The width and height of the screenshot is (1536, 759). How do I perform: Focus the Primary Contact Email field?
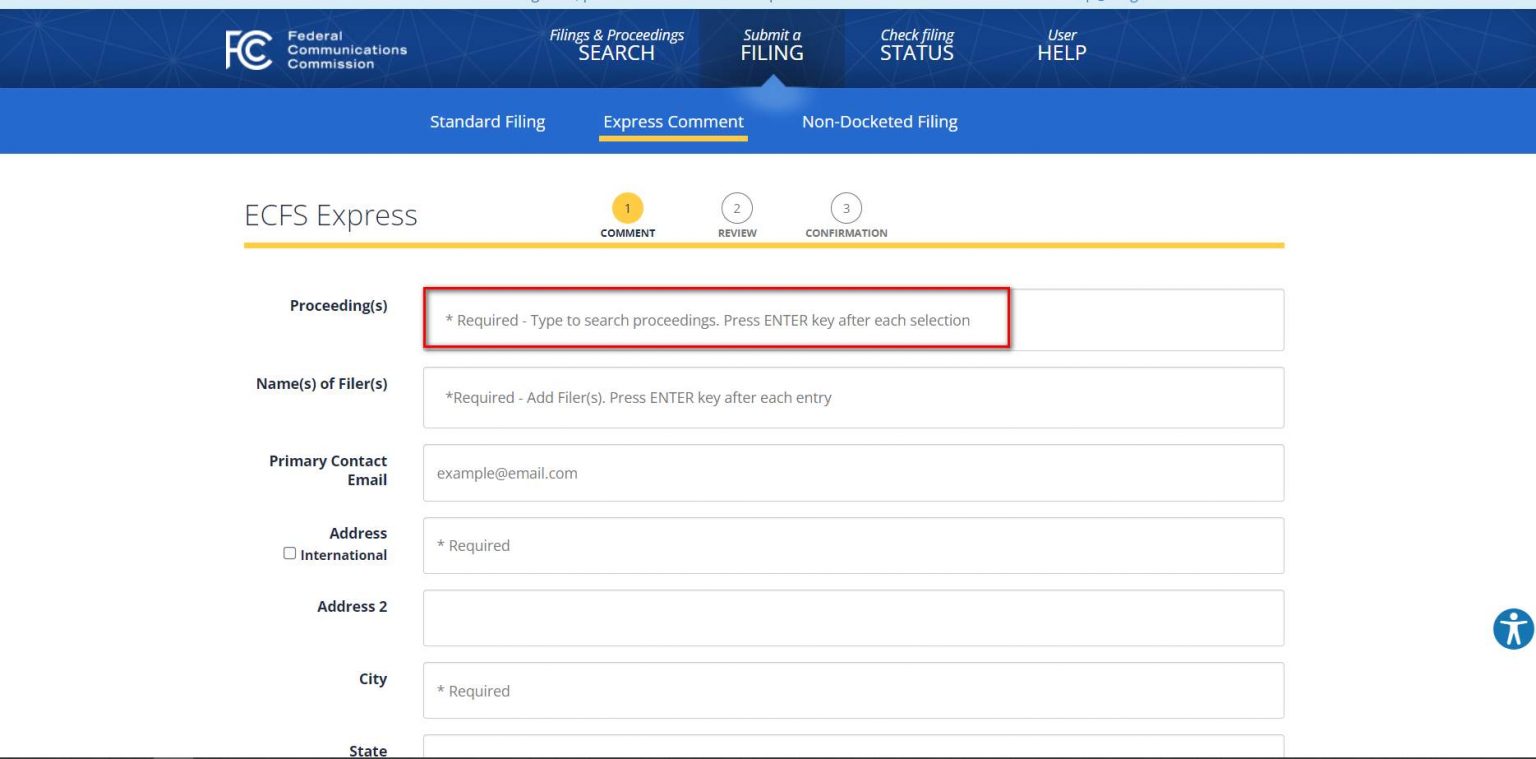pos(852,473)
